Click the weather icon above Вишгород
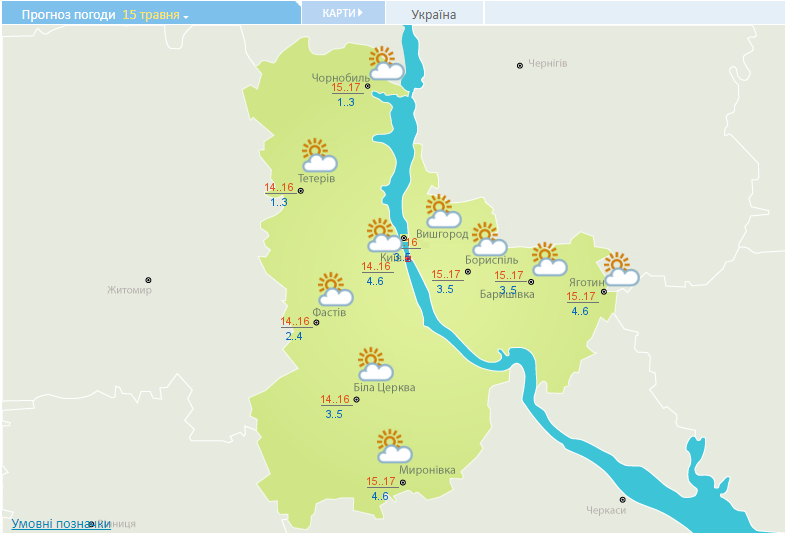Screen dimensions: 785x533 pyautogui.click(x=442, y=211)
